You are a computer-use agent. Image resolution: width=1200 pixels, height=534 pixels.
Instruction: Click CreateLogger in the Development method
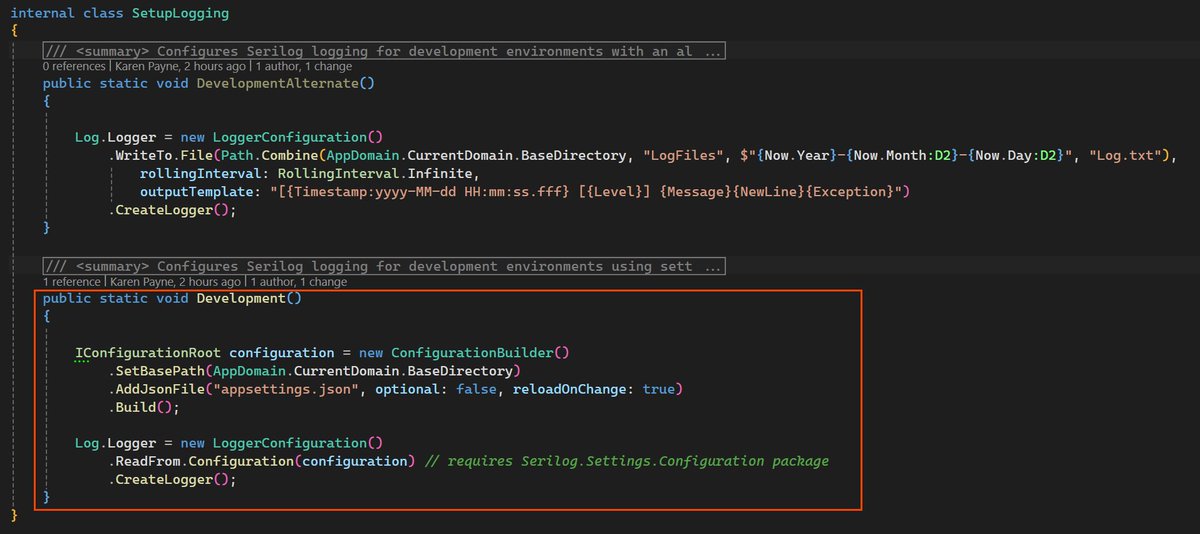164,479
